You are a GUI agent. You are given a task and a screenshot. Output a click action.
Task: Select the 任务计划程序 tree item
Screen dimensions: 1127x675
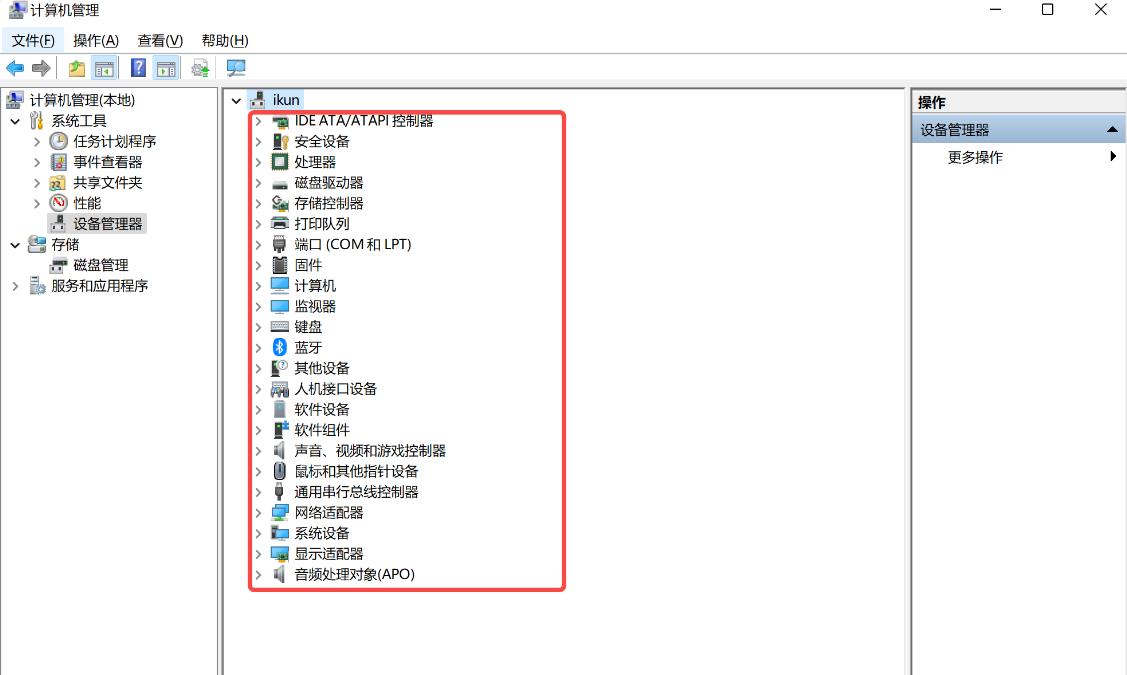pyautogui.click(x=114, y=141)
